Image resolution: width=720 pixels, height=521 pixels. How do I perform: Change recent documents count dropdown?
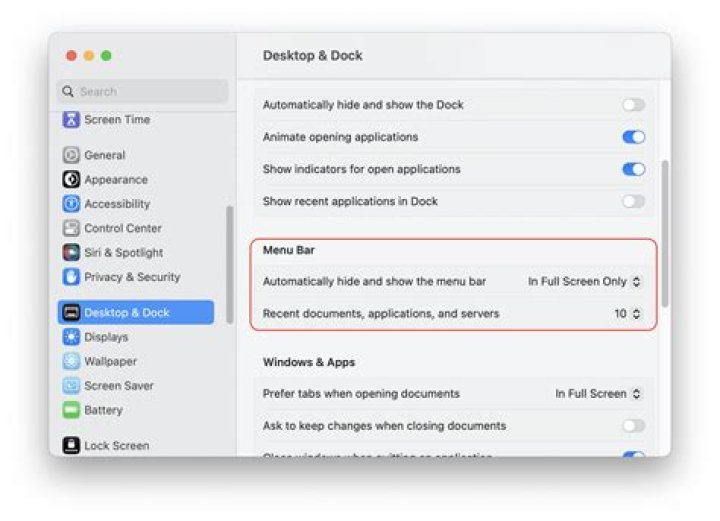pos(628,314)
